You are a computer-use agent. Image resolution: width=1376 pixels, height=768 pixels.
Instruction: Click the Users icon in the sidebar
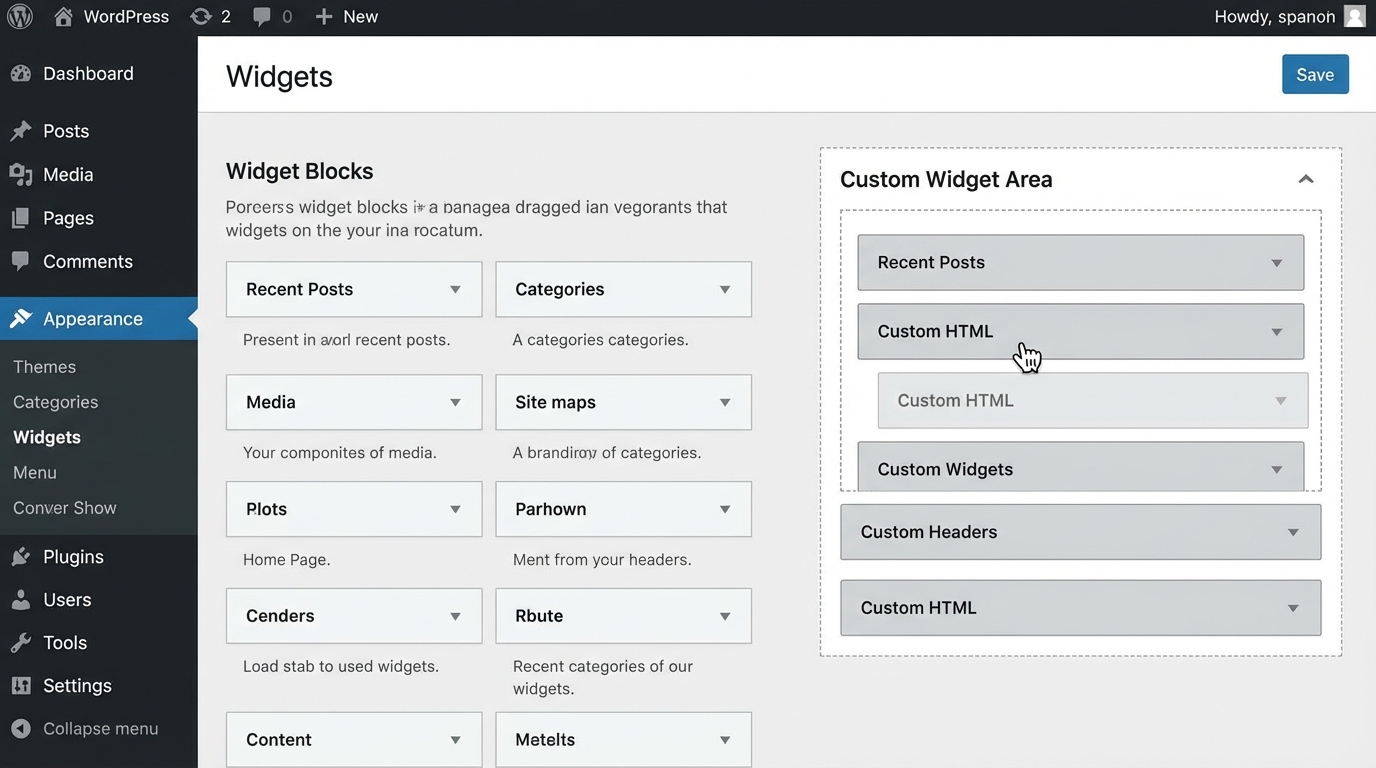pyautogui.click(x=22, y=600)
